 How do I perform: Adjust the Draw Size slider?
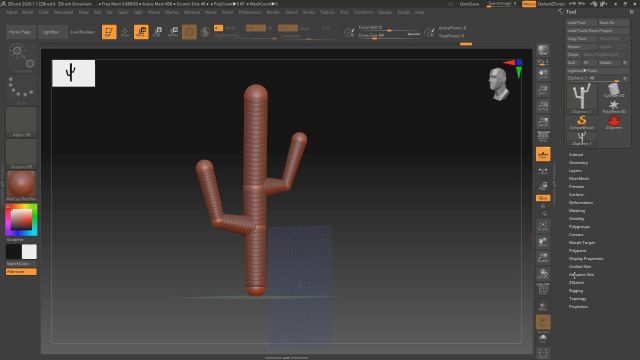click(389, 36)
